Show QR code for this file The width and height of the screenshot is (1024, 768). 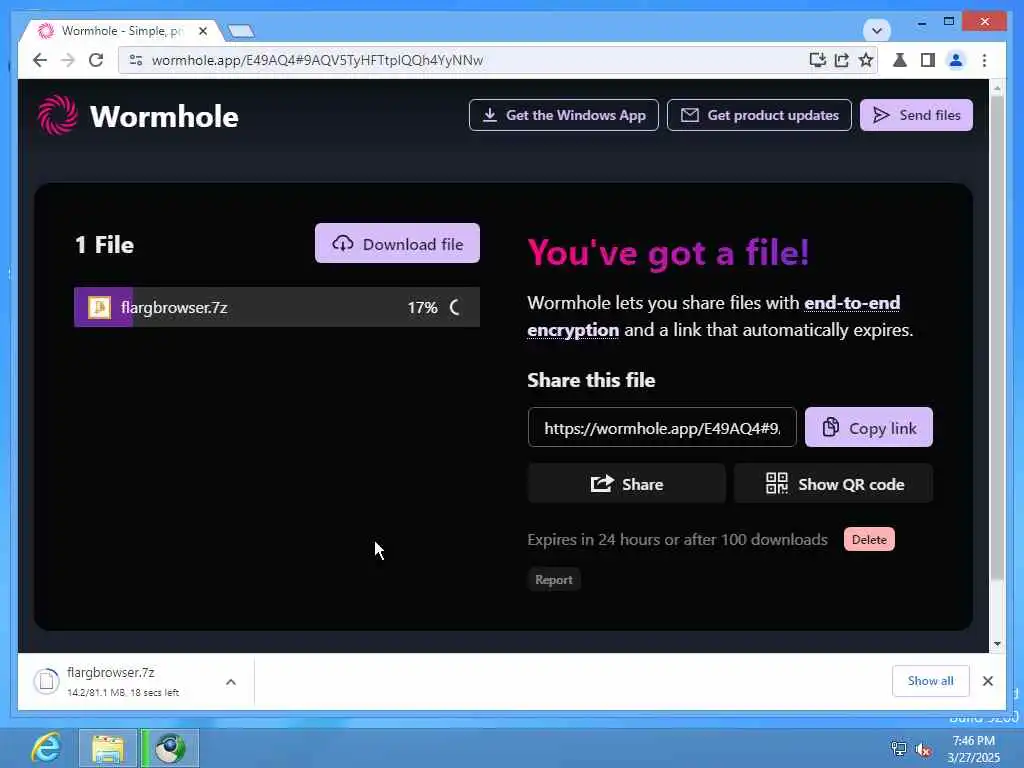coord(833,484)
